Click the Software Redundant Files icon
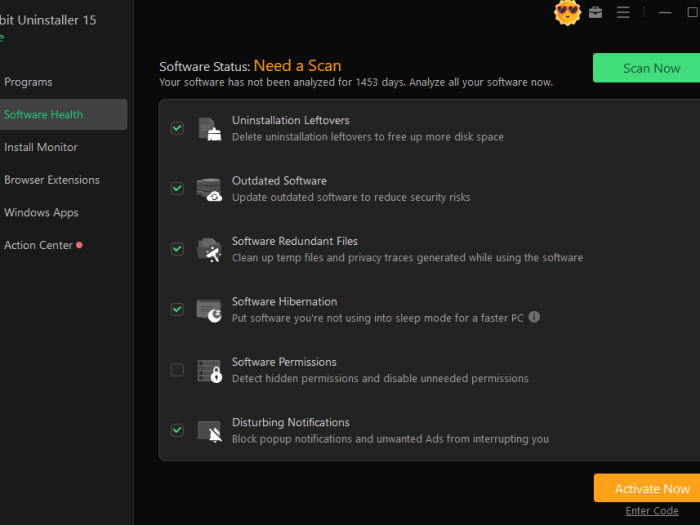700x525 pixels. coord(209,249)
